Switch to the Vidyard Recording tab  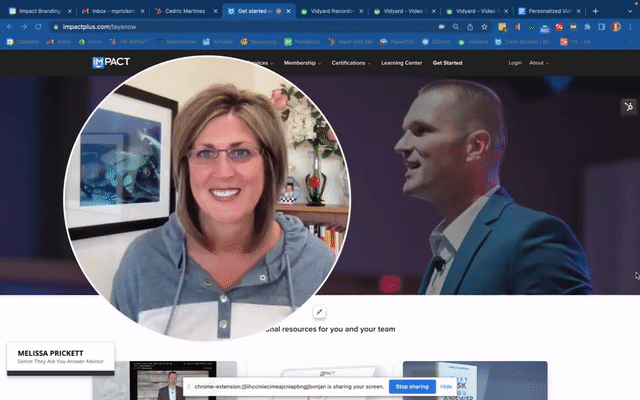(x=333, y=11)
